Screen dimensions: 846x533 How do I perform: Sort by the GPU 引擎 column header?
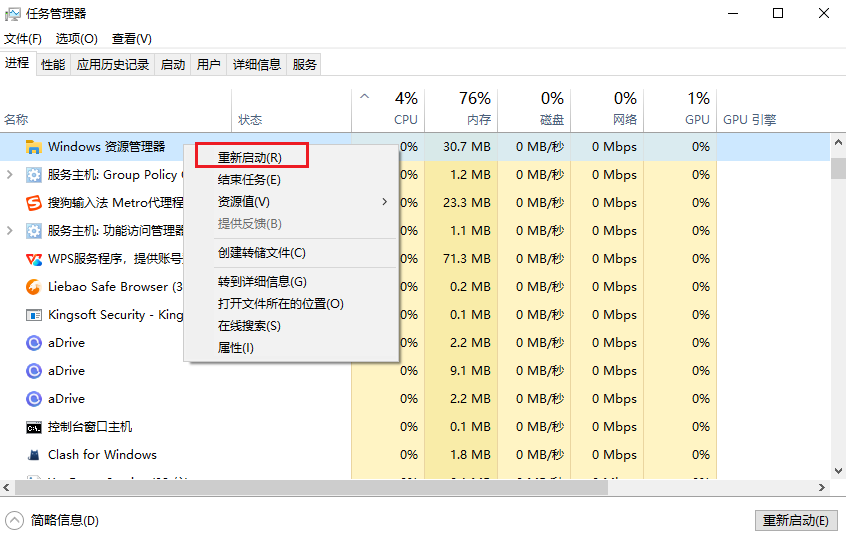tap(773, 110)
